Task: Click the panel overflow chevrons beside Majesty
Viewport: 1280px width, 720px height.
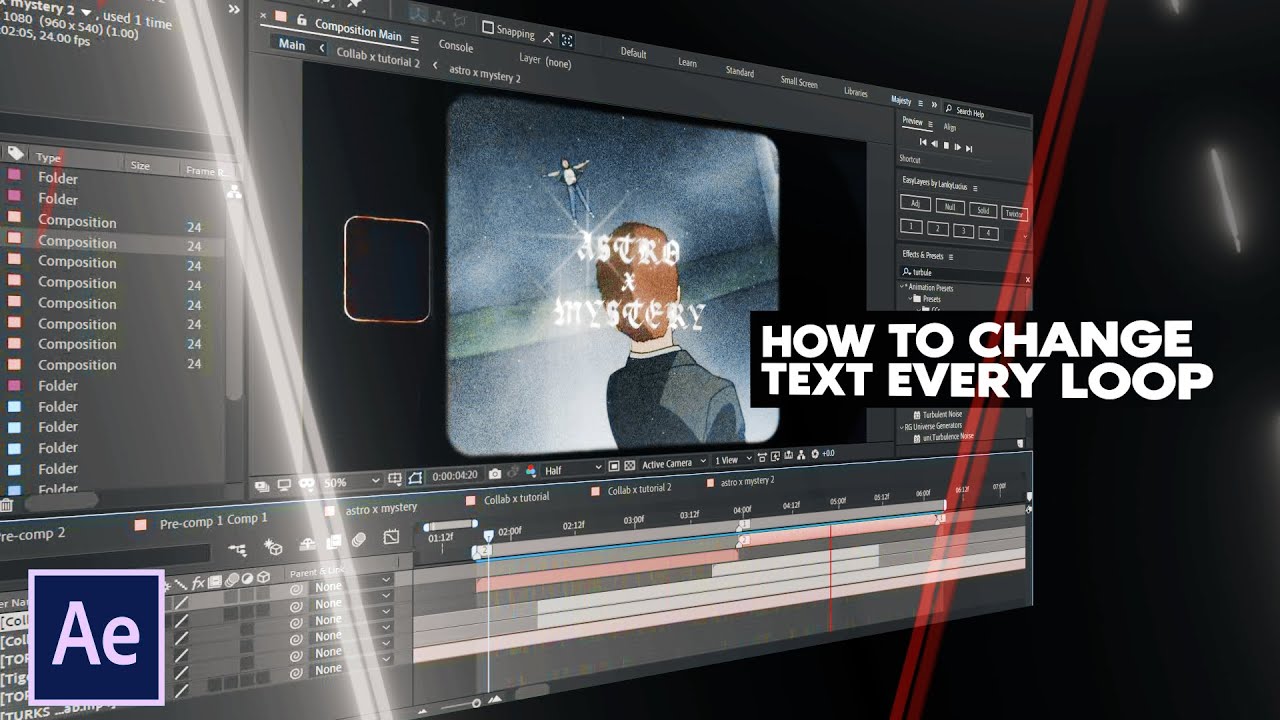Action: point(934,104)
